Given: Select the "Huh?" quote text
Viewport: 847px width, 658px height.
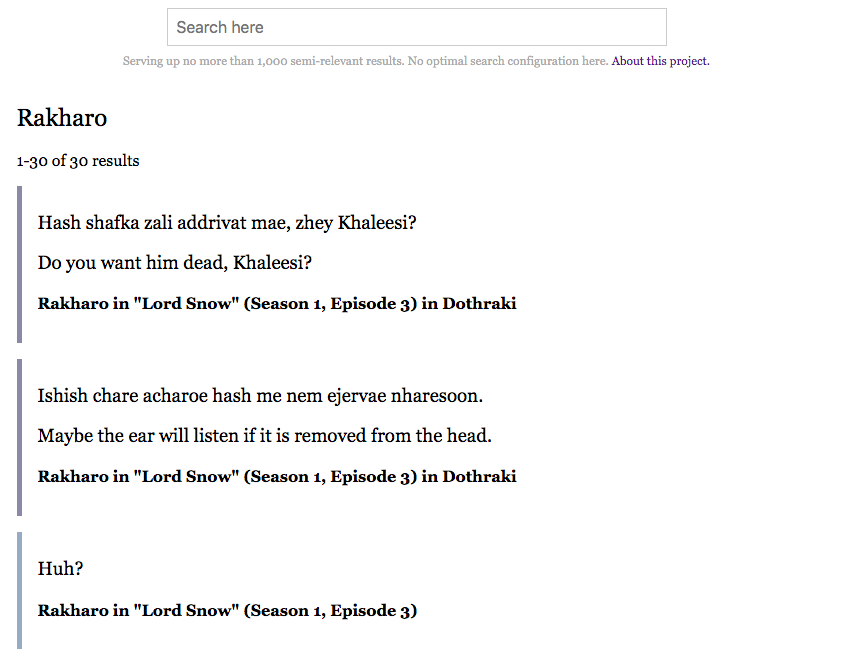Looking at the screenshot, I should pyautogui.click(x=60, y=568).
